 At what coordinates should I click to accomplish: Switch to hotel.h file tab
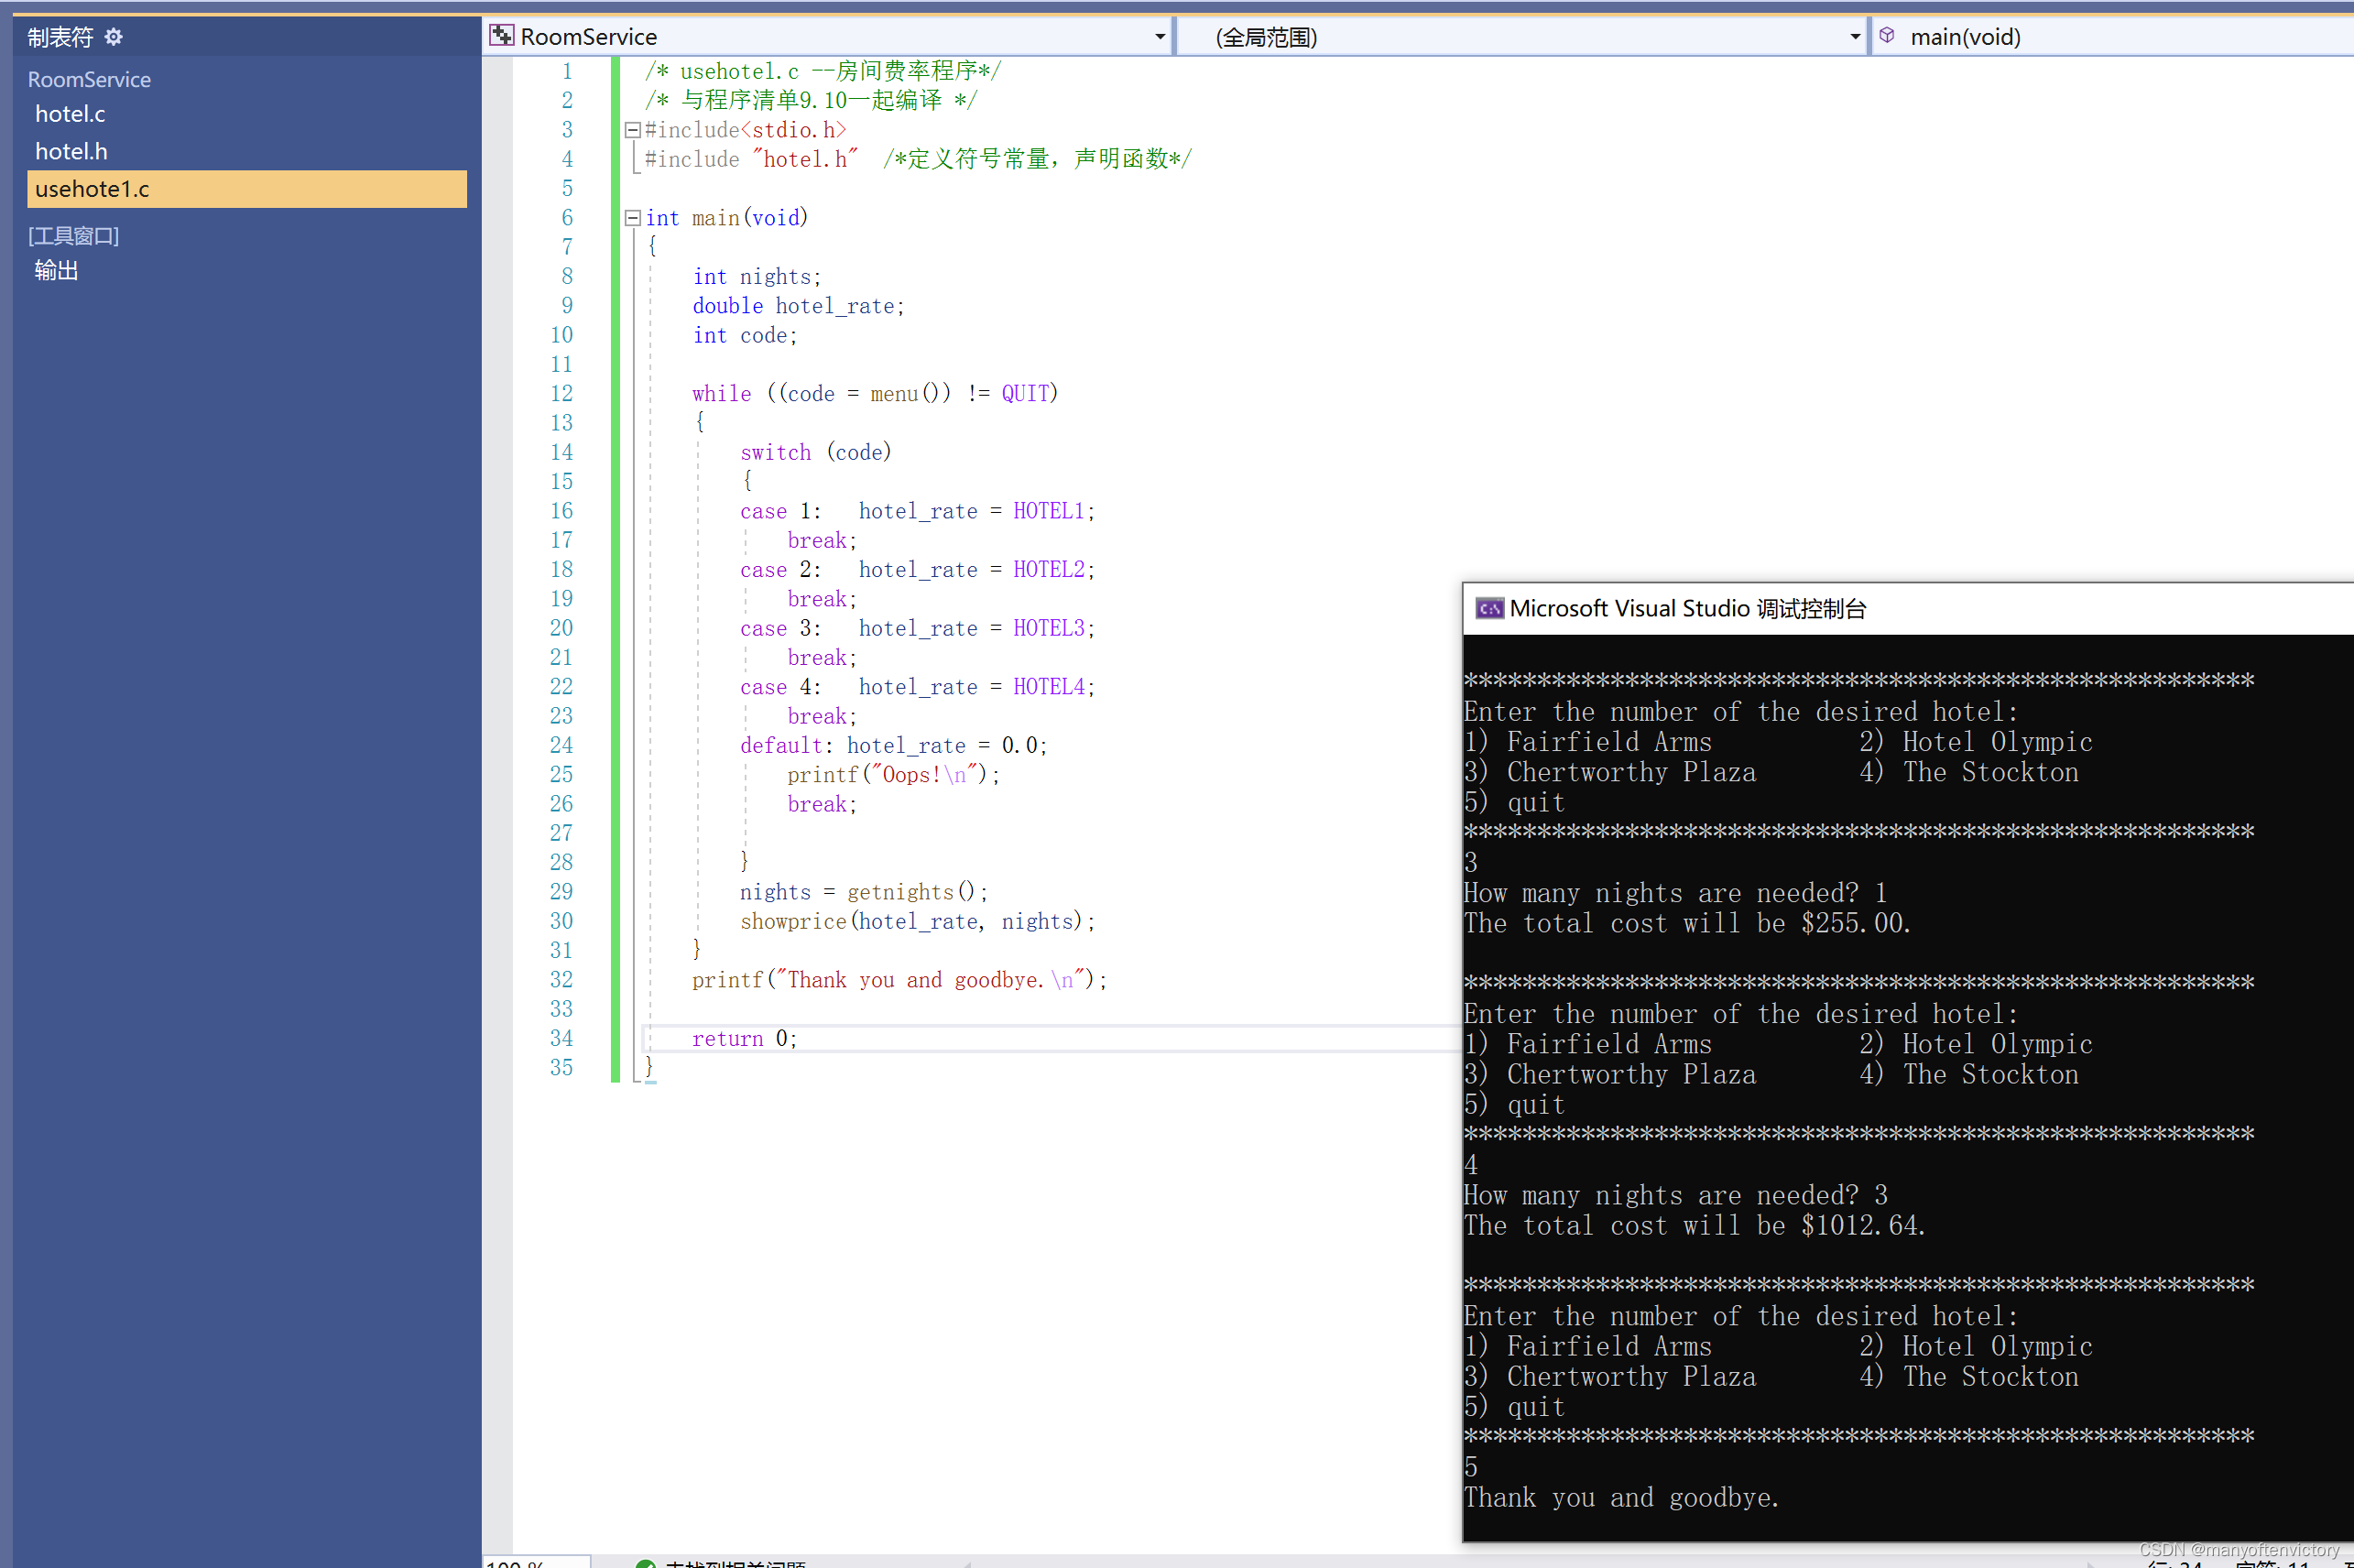pyautogui.click(x=71, y=151)
